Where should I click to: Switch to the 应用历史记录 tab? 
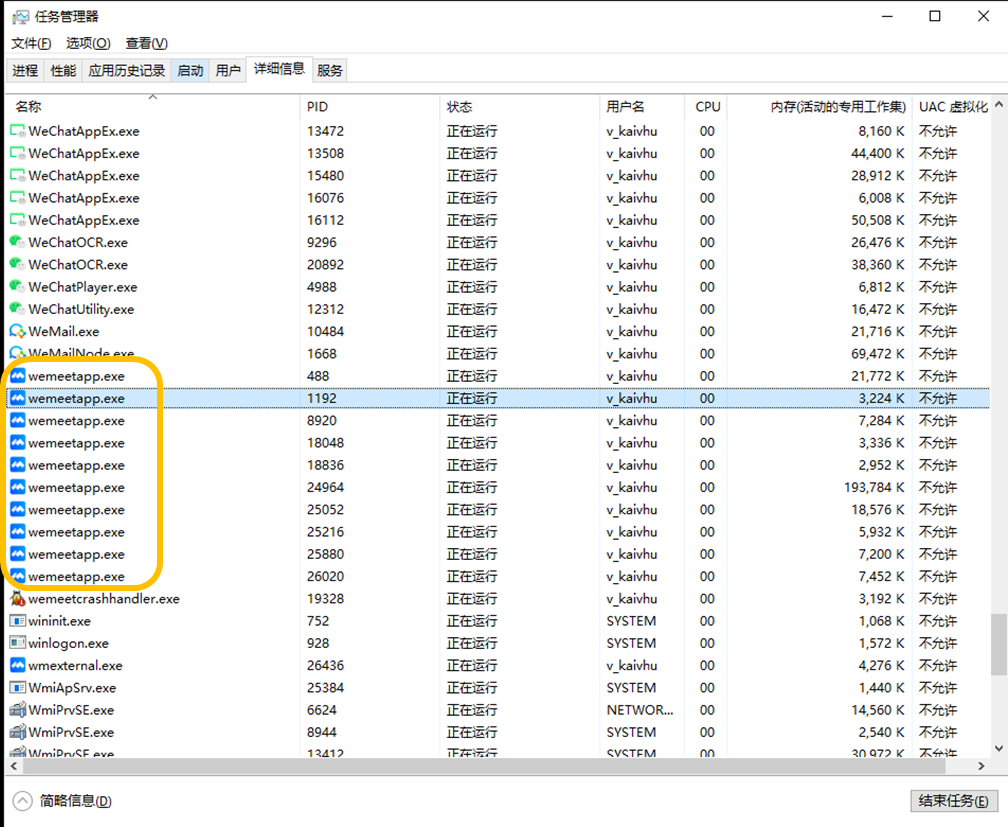pyautogui.click(x=127, y=70)
